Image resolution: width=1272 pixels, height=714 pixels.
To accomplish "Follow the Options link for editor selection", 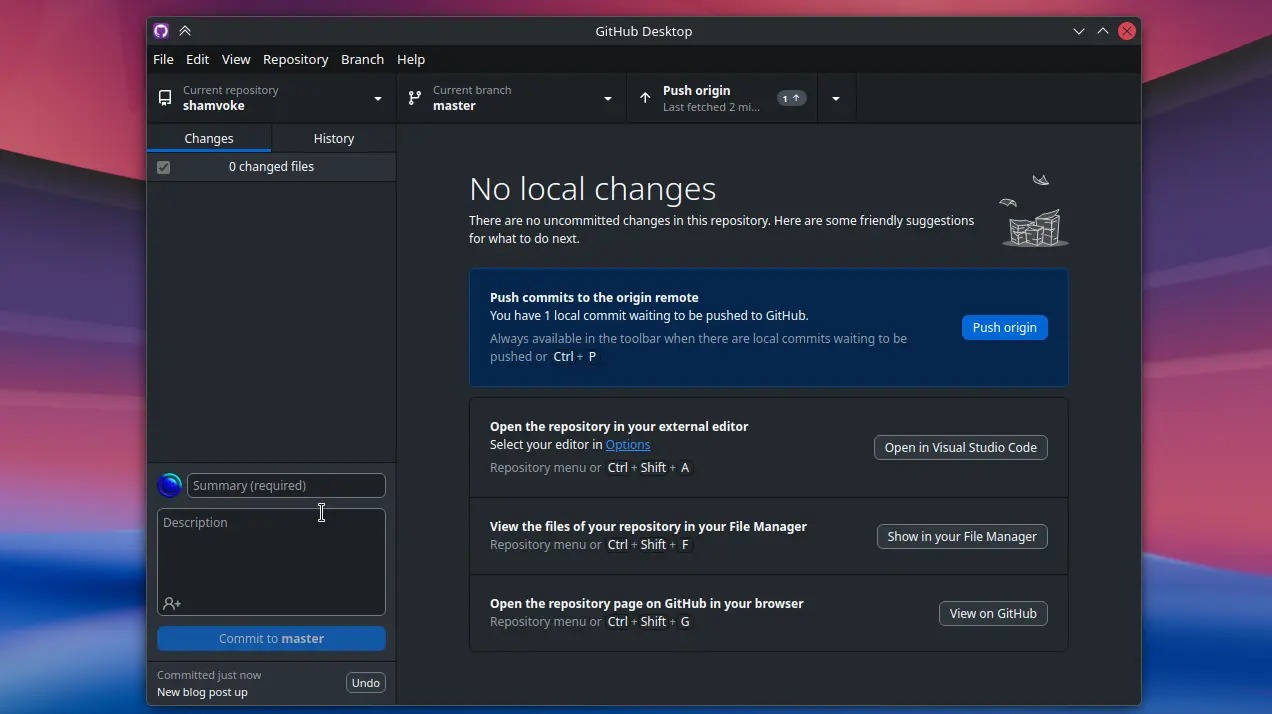I will (x=628, y=445).
